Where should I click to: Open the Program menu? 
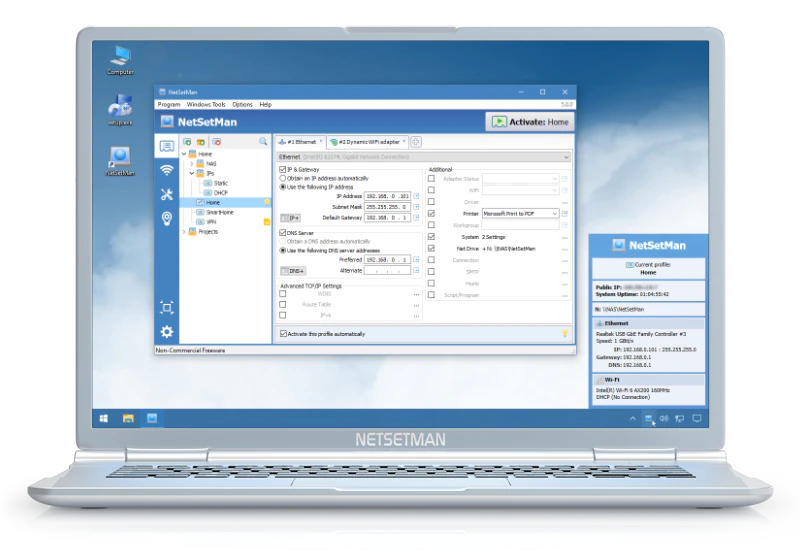pos(169,104)
